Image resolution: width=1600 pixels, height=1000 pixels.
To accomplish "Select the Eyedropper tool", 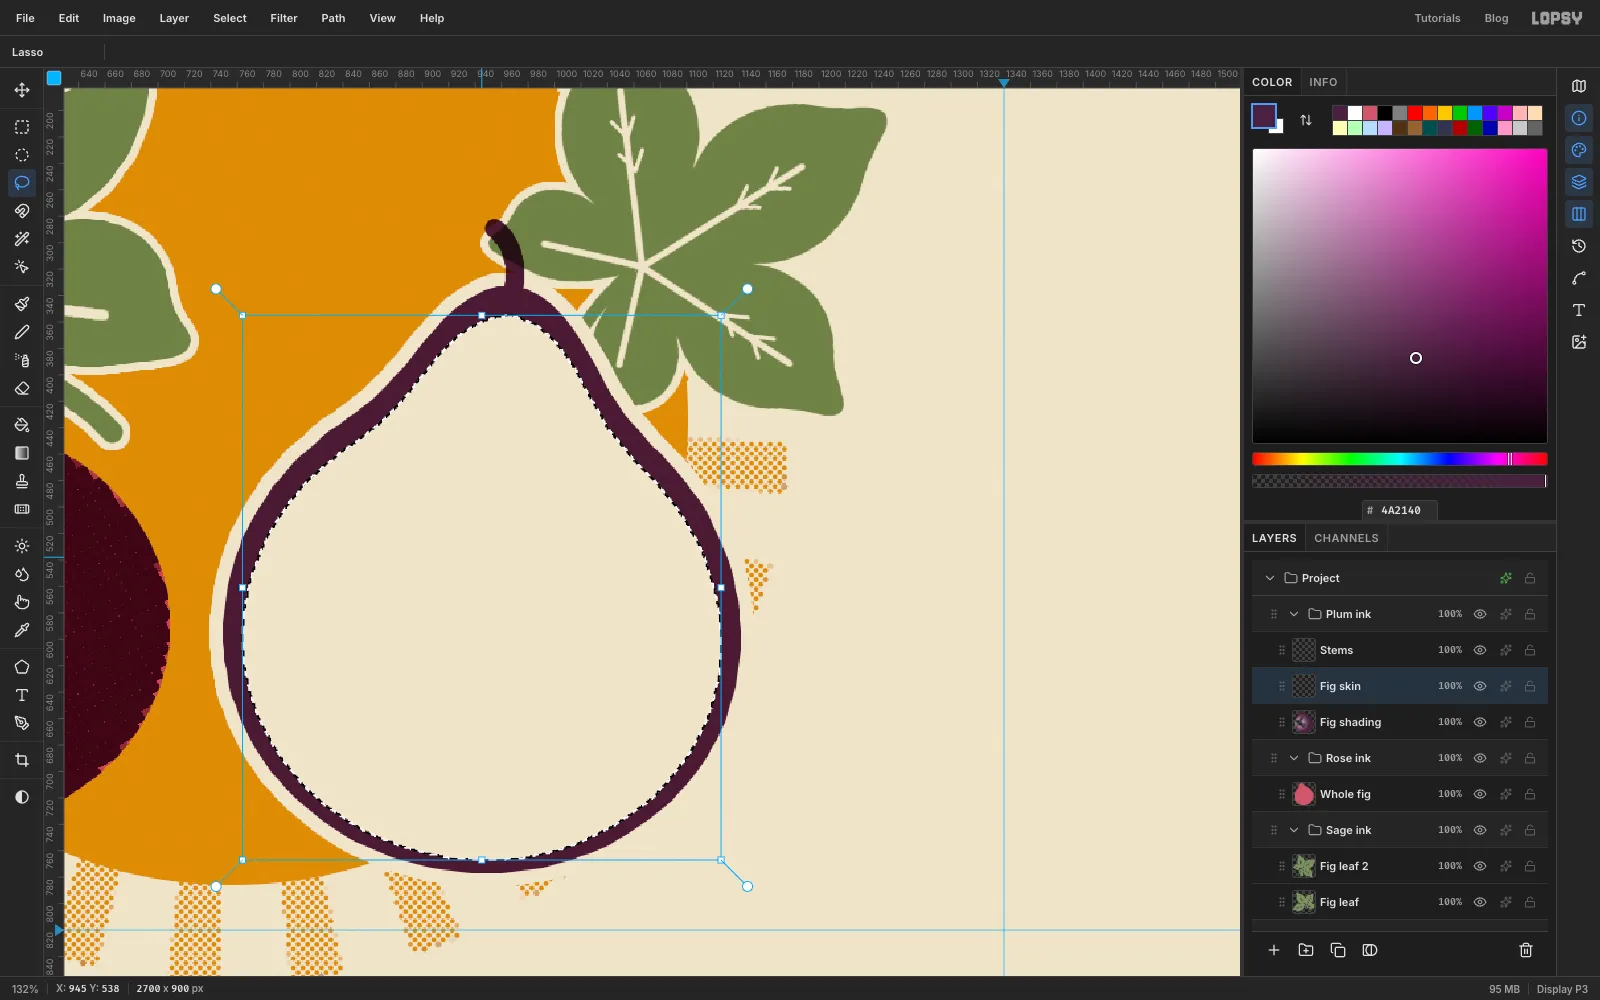I will [x=22, y=630].
